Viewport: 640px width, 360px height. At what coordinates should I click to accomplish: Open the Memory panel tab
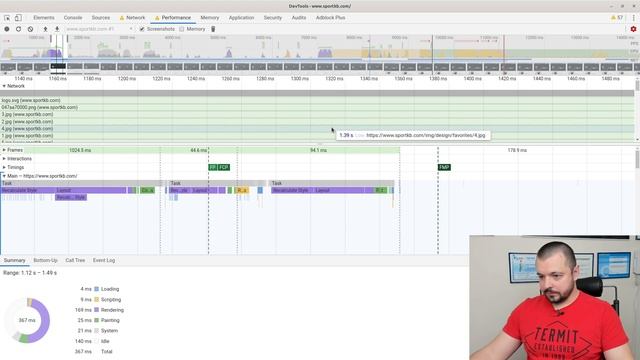[209, 18]
